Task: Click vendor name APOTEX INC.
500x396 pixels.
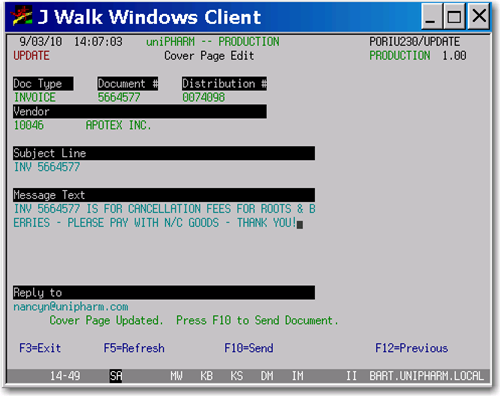Action: [118, 125]
